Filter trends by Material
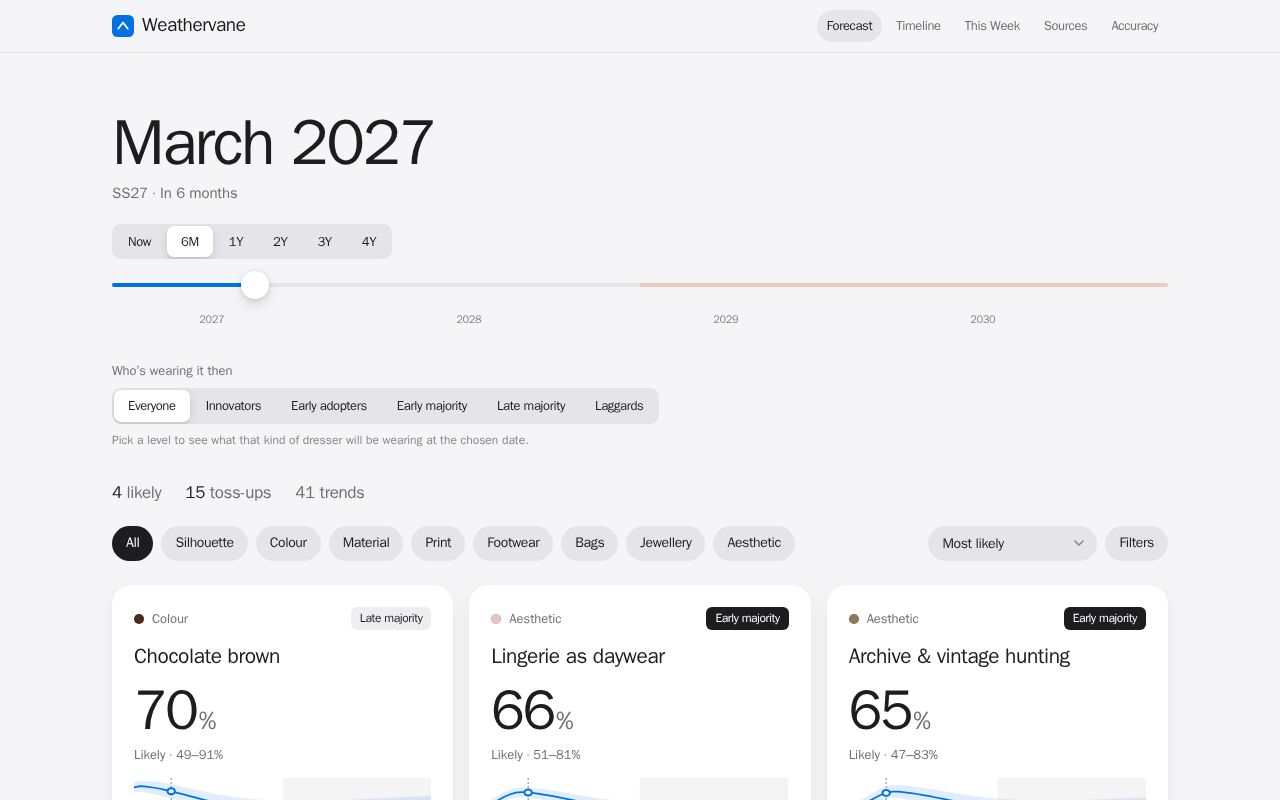 tap(366, 543)
